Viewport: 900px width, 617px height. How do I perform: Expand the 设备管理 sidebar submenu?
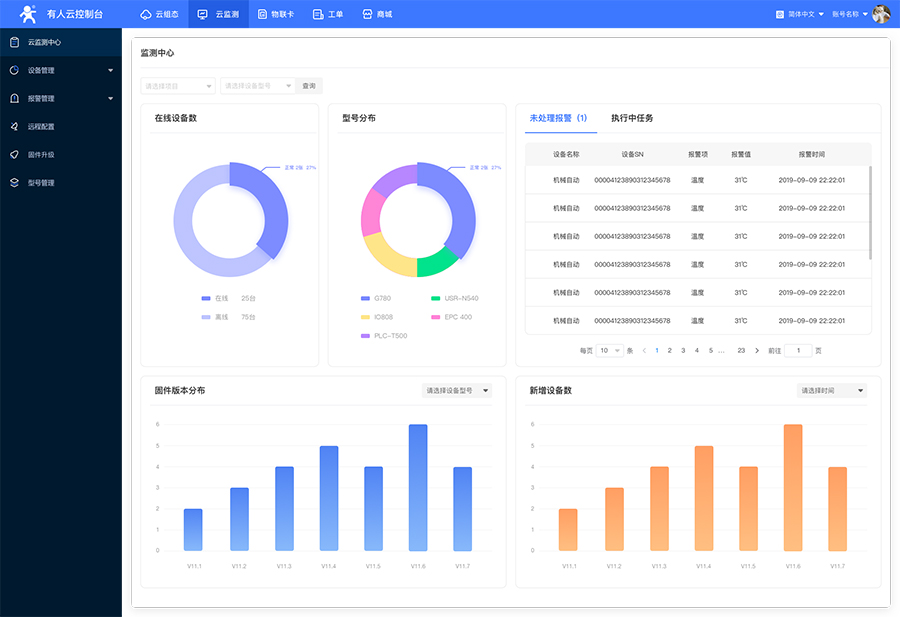110,71
